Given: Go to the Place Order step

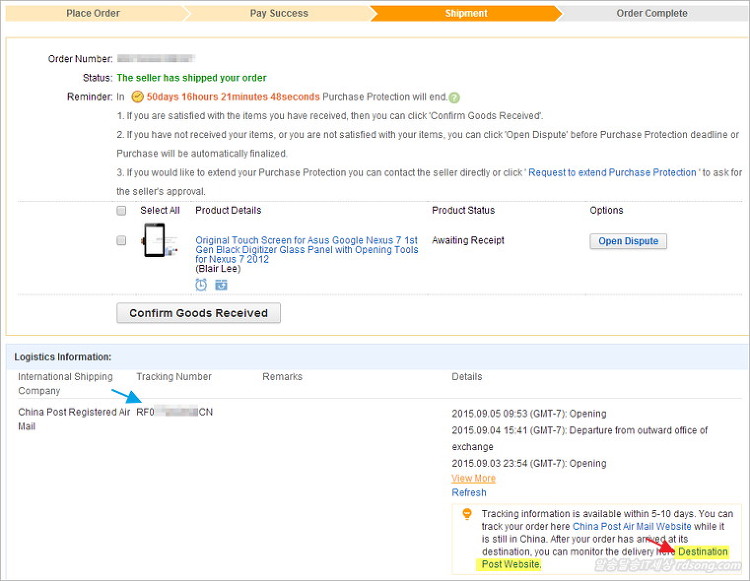Looking at the screenshot, I should click(93, 13).
